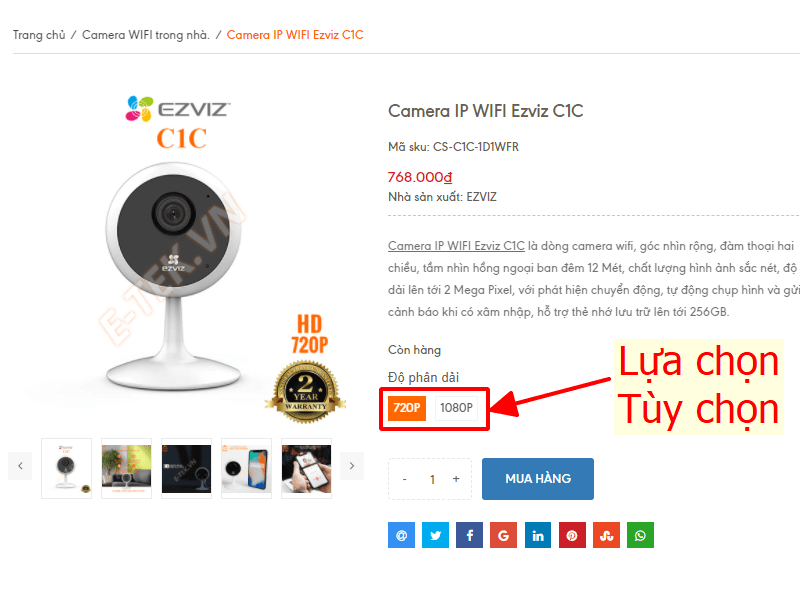Share product on WhatsApp

(640, 535)
